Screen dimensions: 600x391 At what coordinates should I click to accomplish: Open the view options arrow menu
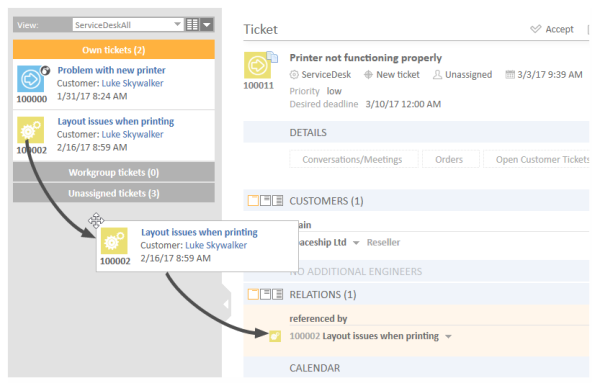click(207, 25)
